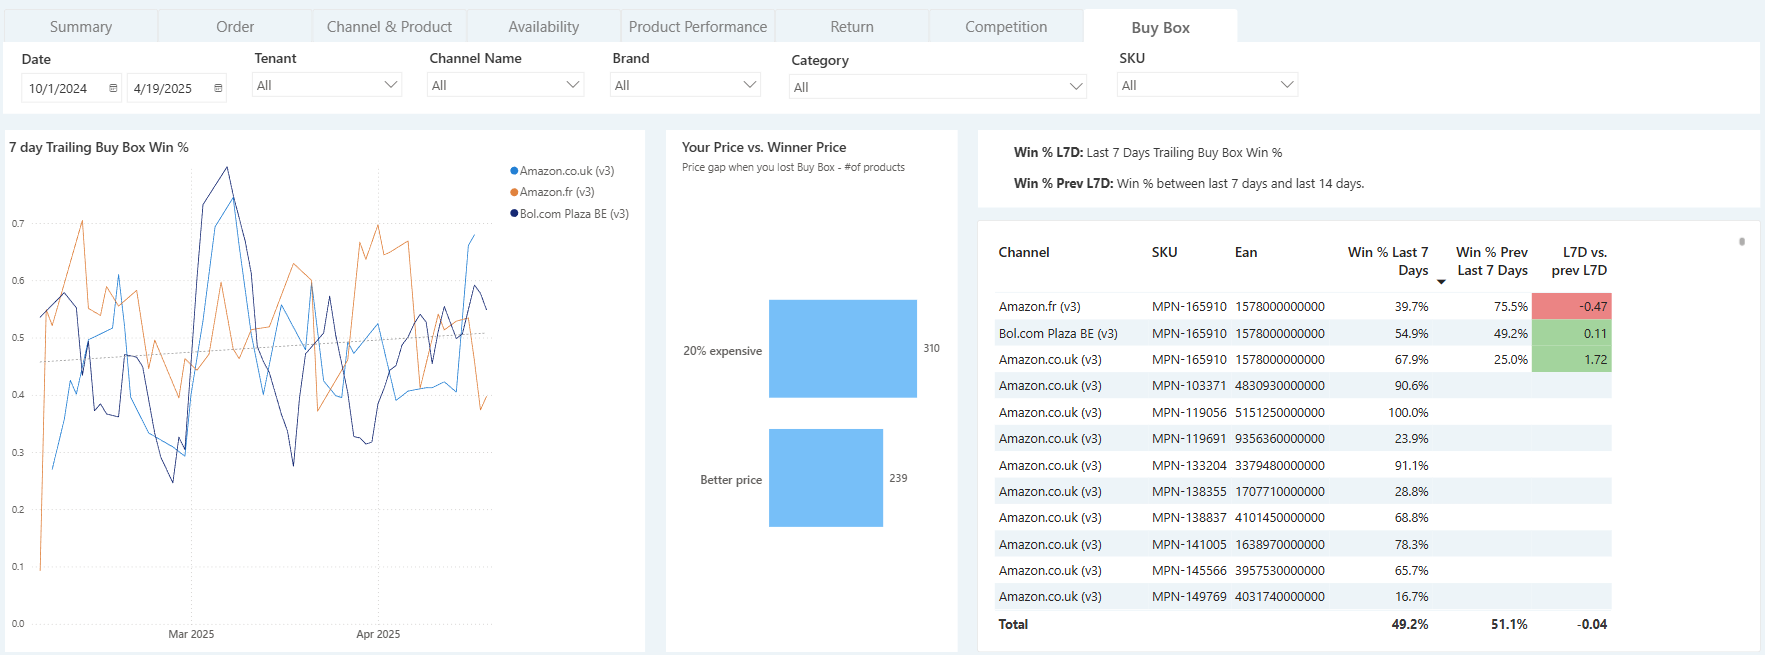Click SKU cell MPN-141005

[1189, 544]
